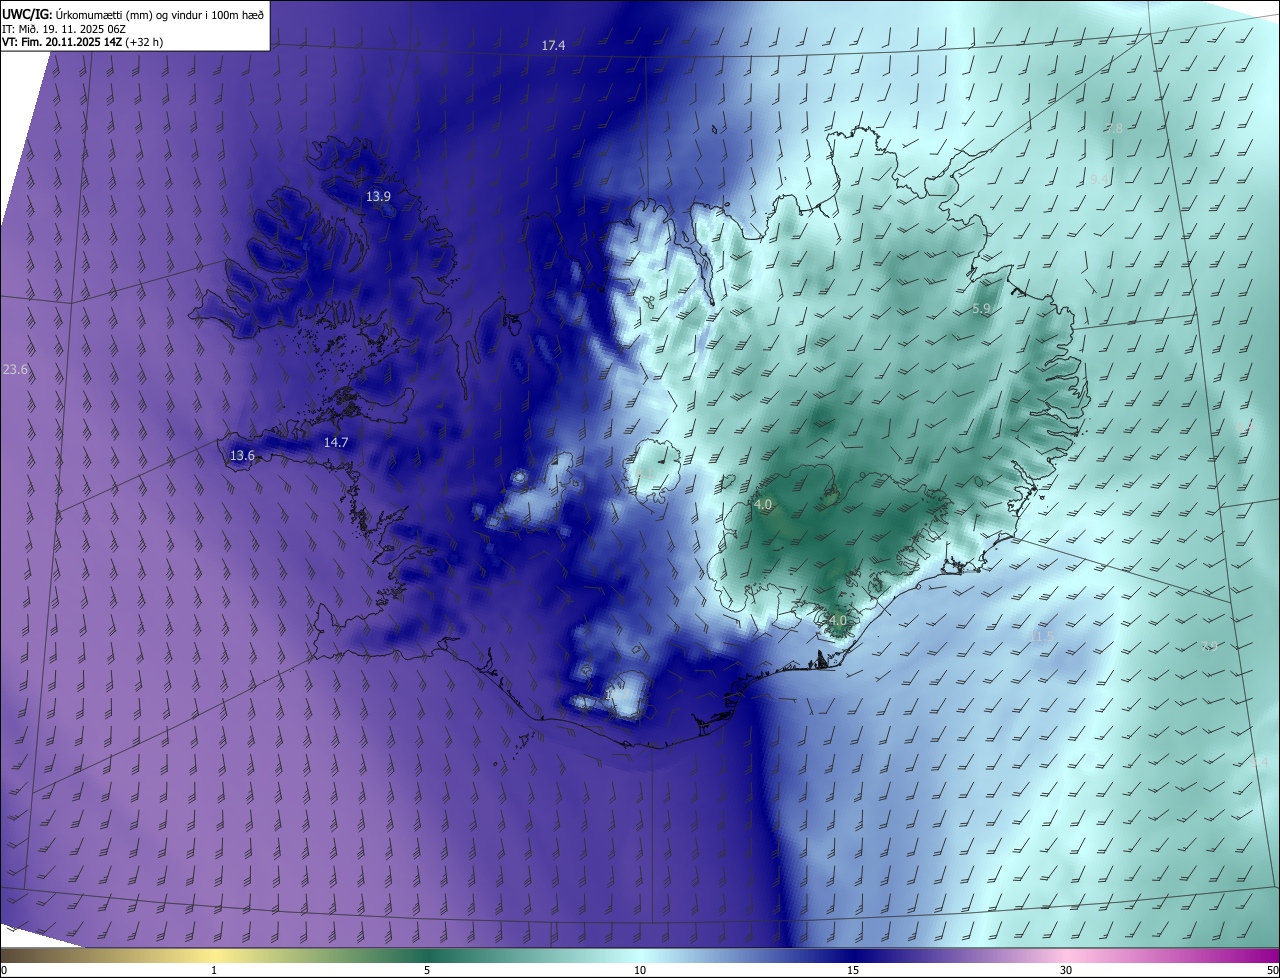Click the 7.8 value label on the map
Image resolution: width=1280 pixels, height=978 pixels.
(1114, 129)
